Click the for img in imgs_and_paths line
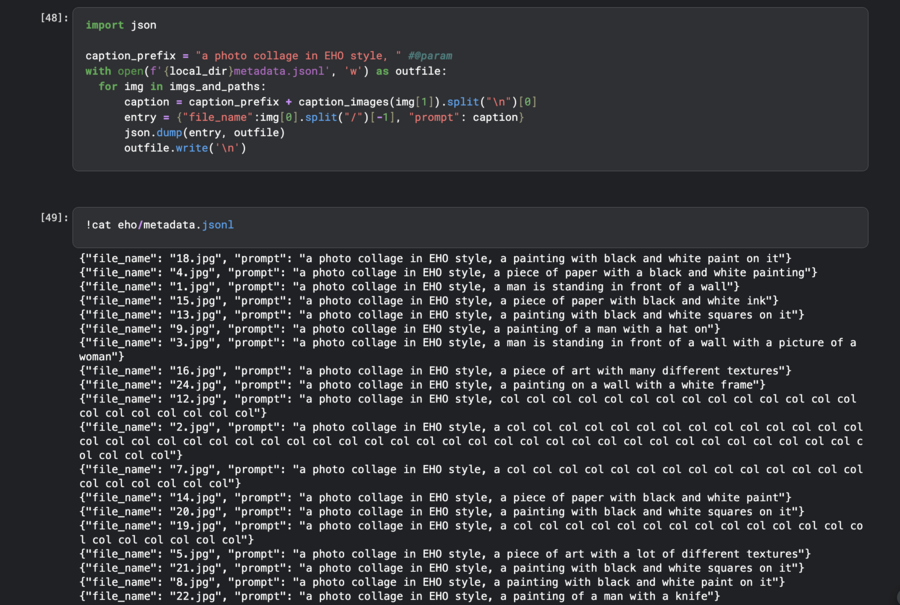 178,87
